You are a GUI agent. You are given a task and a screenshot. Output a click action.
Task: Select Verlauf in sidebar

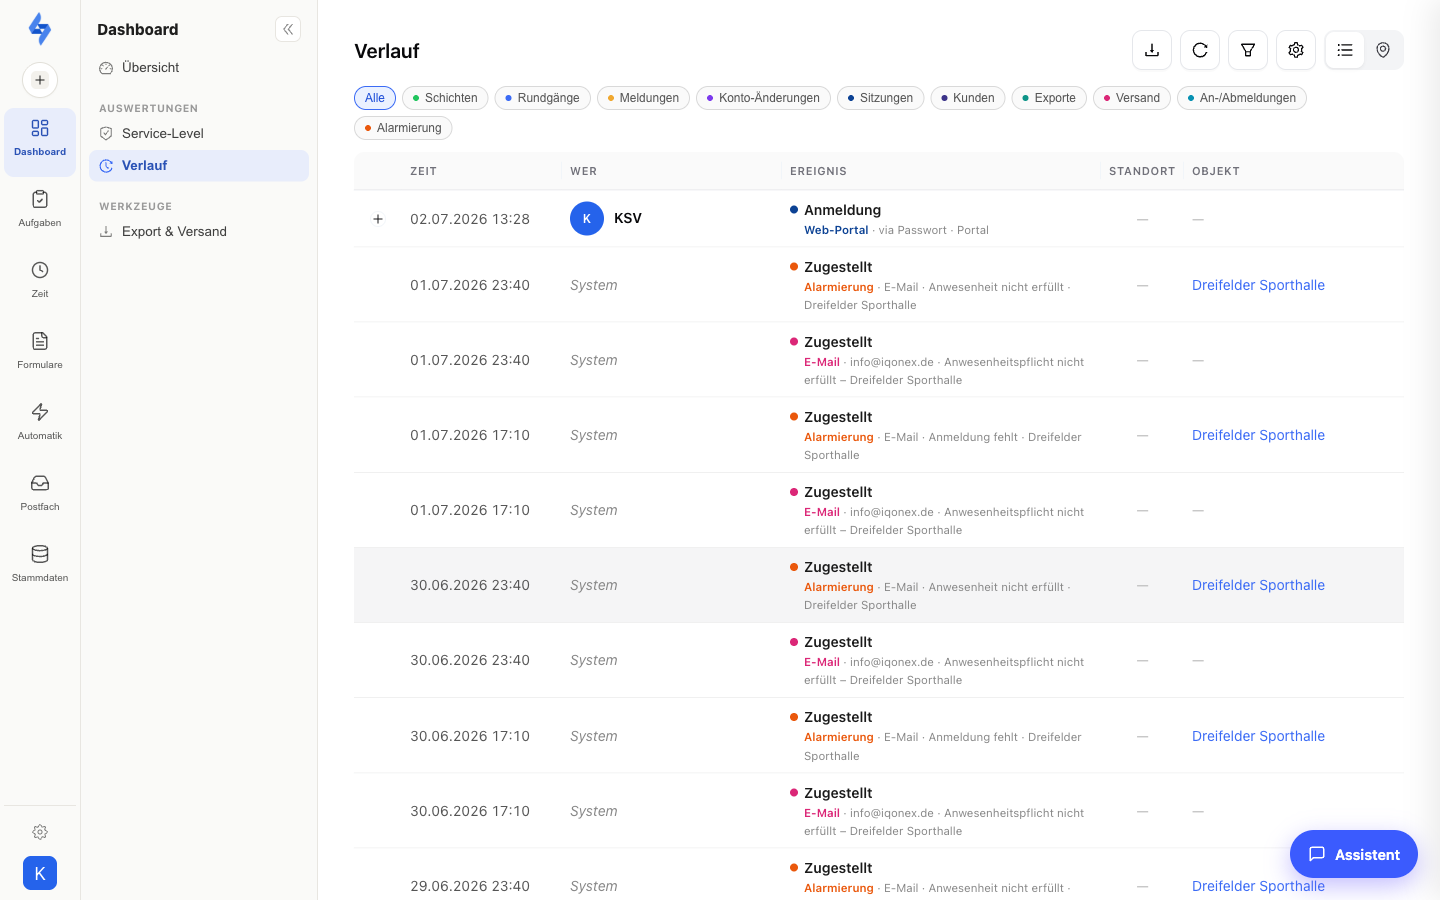tap(199, 166)
